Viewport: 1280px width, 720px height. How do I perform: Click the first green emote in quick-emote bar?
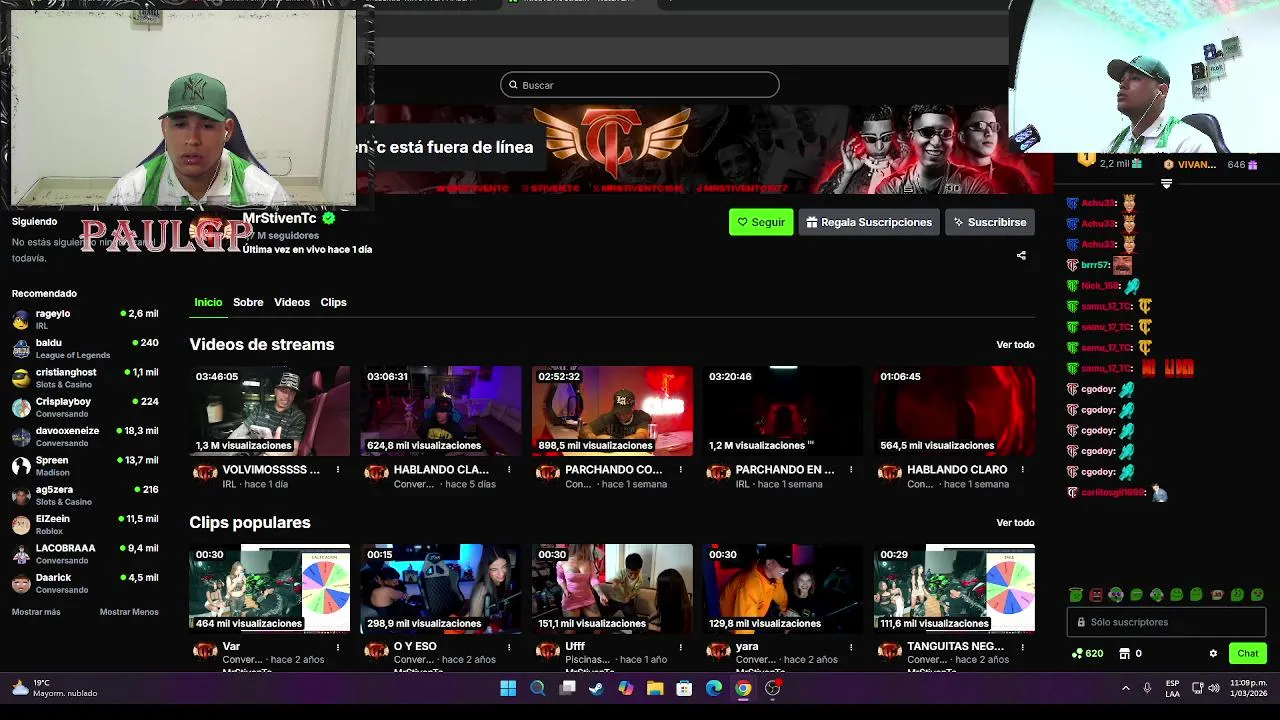point(1076,595)
